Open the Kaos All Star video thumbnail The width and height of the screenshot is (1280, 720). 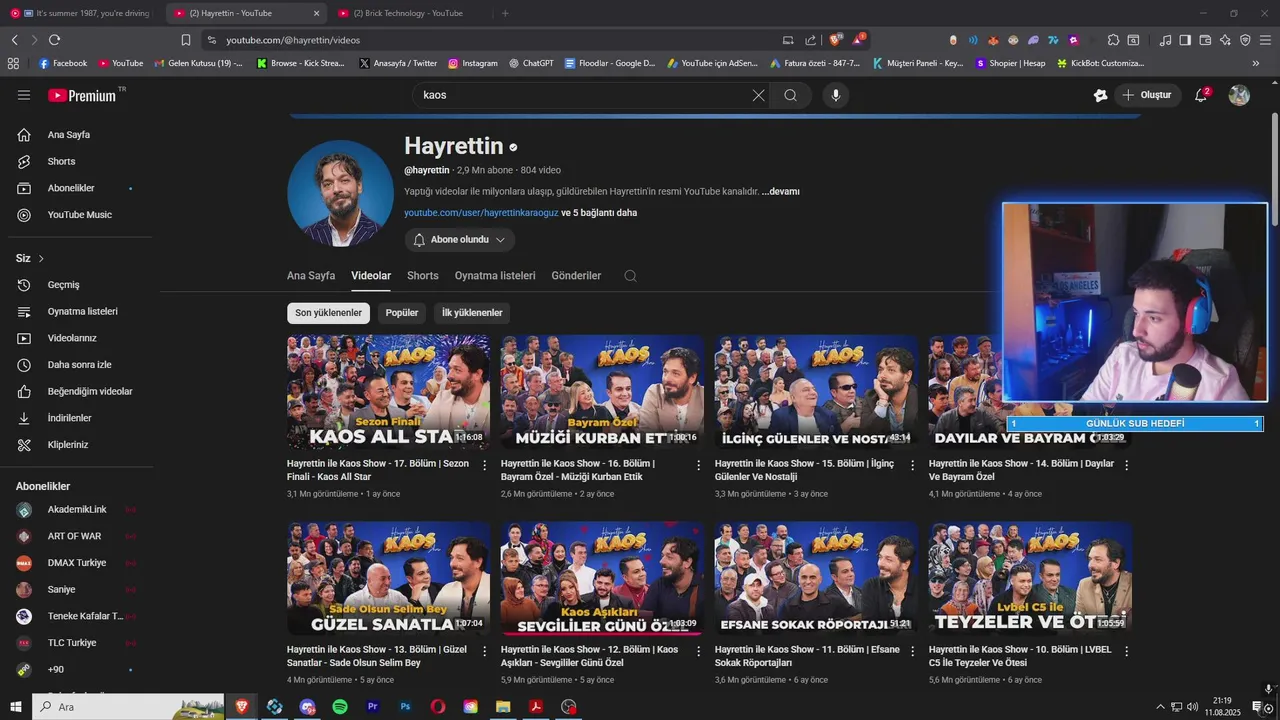(x=388, y=392)
